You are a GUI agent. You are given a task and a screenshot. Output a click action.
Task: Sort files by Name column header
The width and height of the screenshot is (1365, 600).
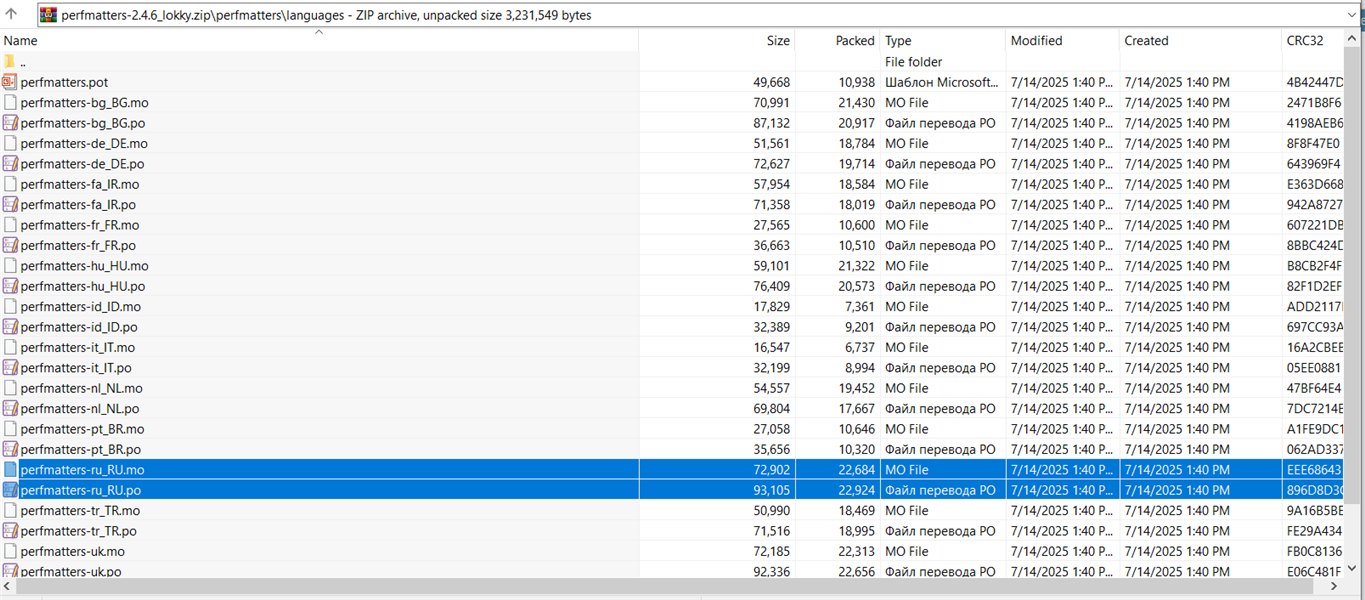click(x=20, y=41)
